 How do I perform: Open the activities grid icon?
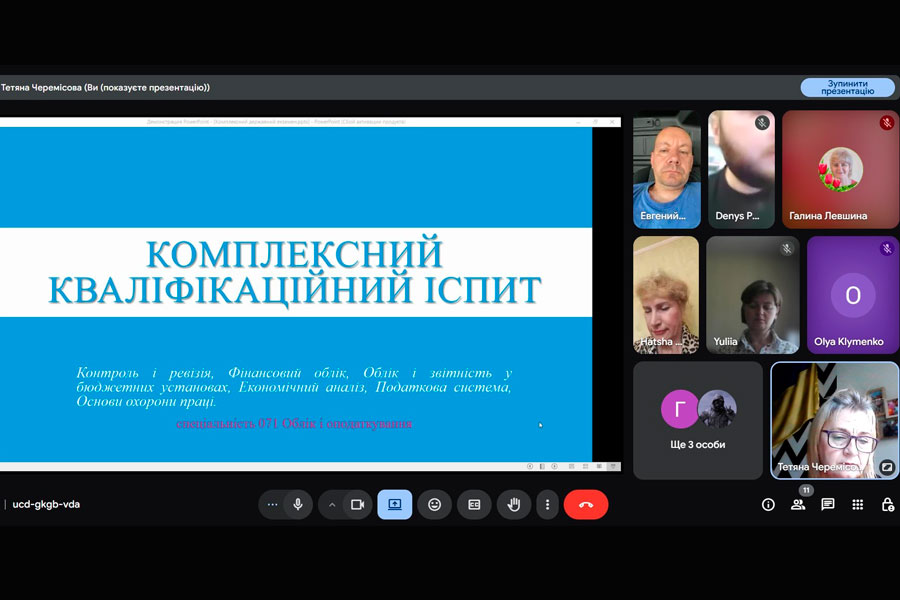click(858, 505)
